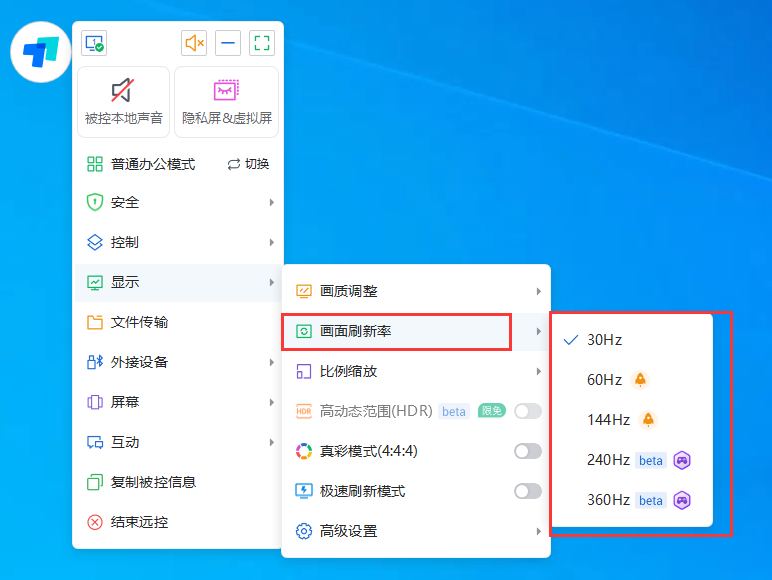
Task: Click the copy icon beside 复制被控信息
Action: pos(95,482)
